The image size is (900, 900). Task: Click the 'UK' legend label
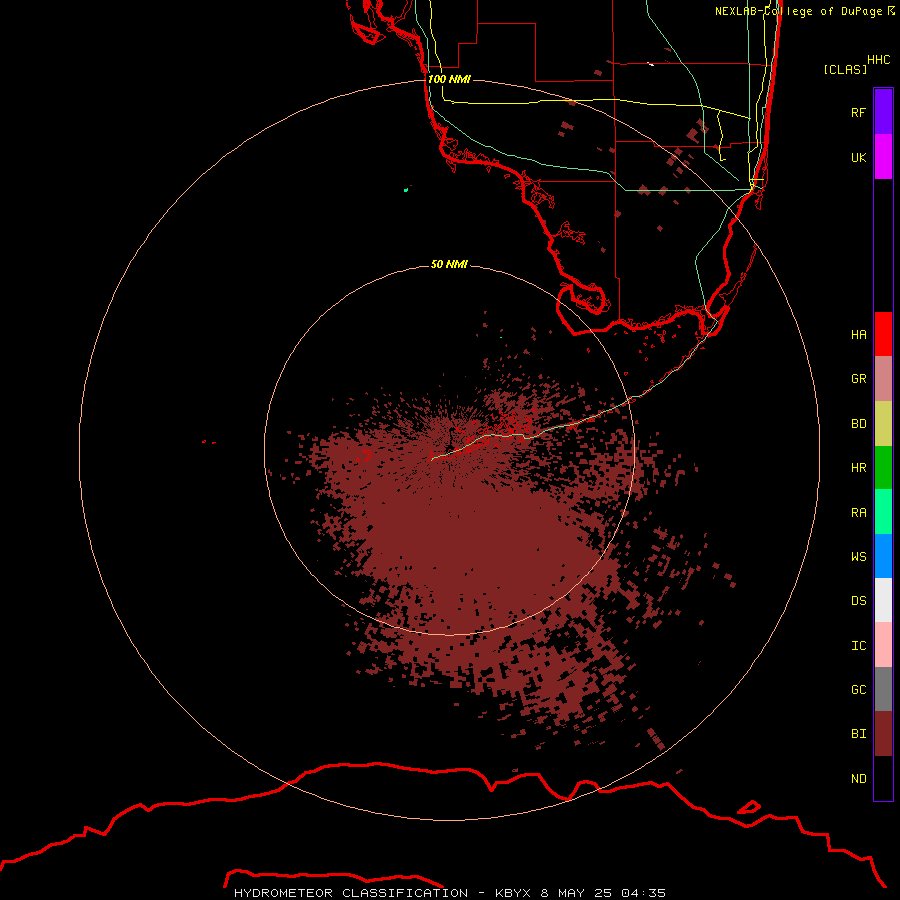(859, 157)
